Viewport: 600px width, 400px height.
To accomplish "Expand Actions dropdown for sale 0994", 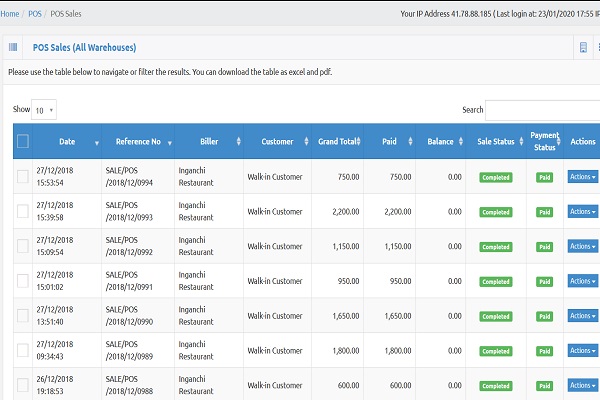I will click(x=582, y=177).
